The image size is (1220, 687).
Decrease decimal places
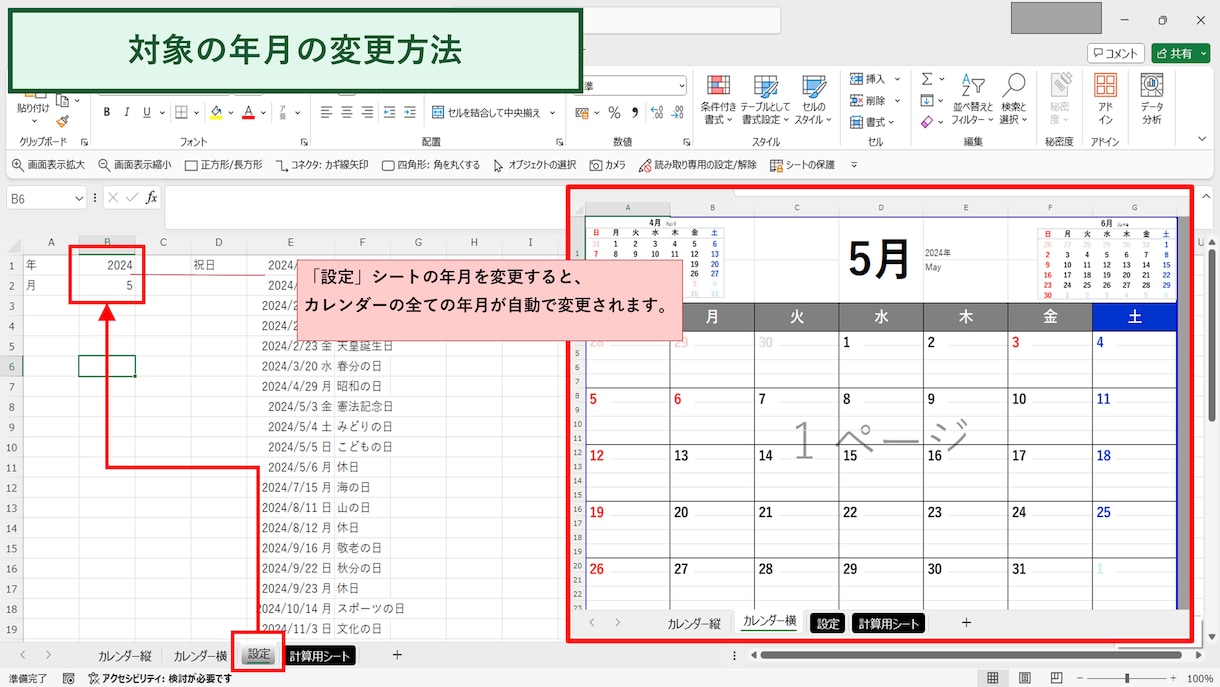coord(678,112)
